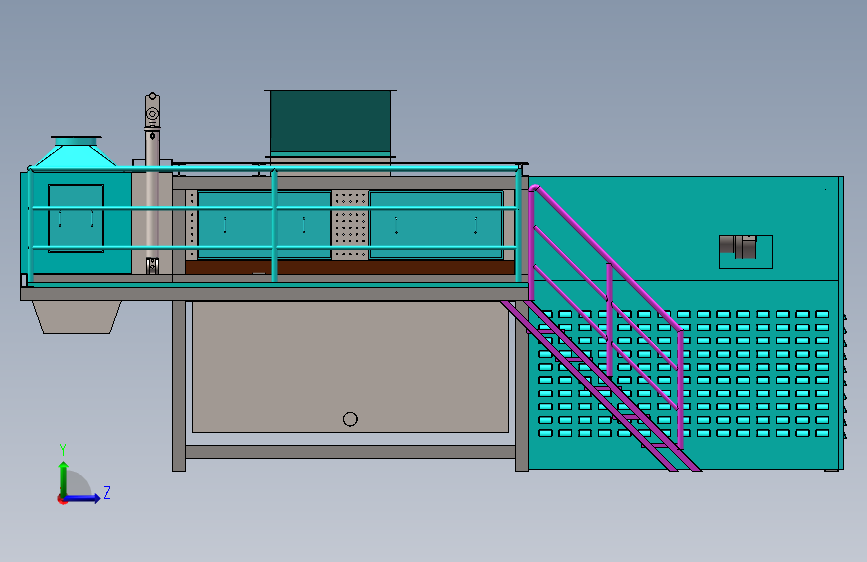Select the vented grille area of the green cabinet
Image resolution: width=867 pixels, height=562 pixels.
click(x=683, y=373)
